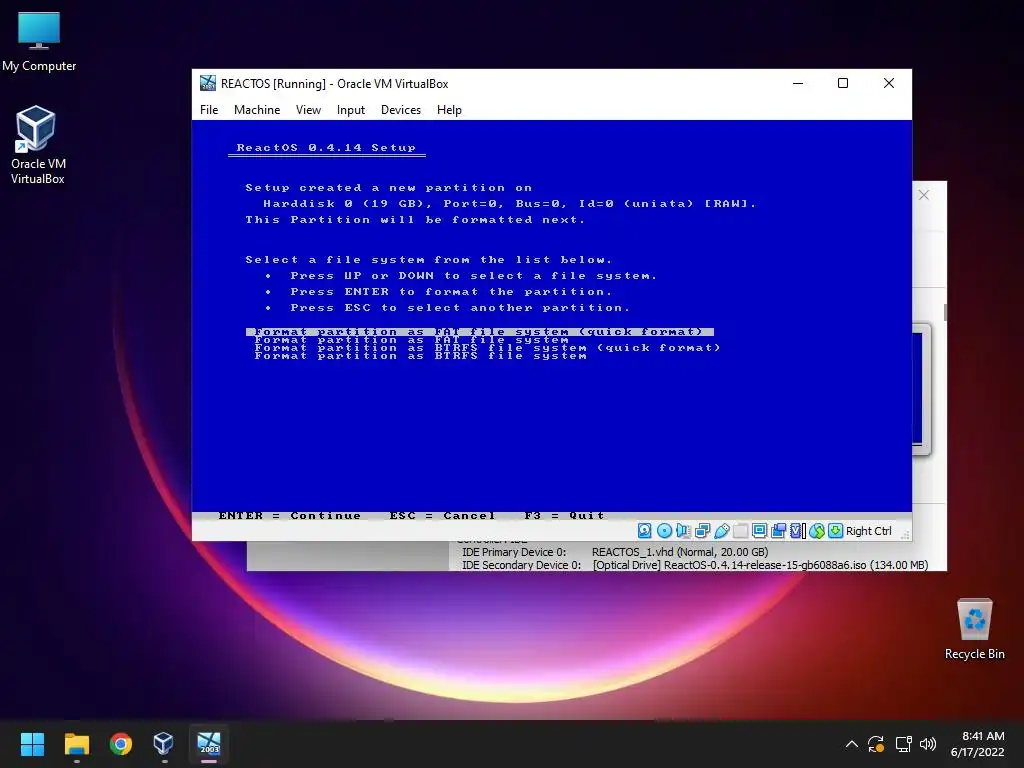Select FAT file system quick format option
1024x768 pixels.
tap(480, 332)
